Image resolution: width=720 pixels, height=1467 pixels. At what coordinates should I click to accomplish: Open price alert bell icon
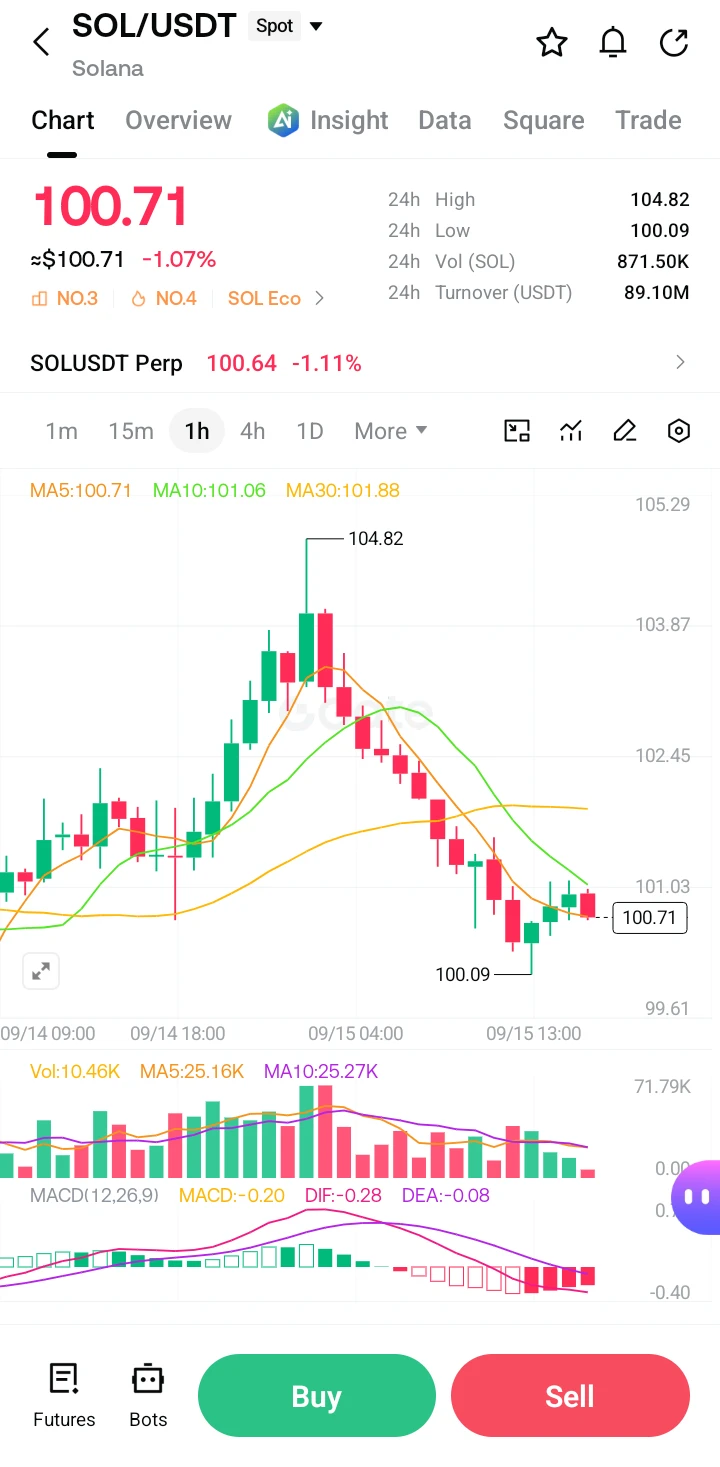click(613, 42)
